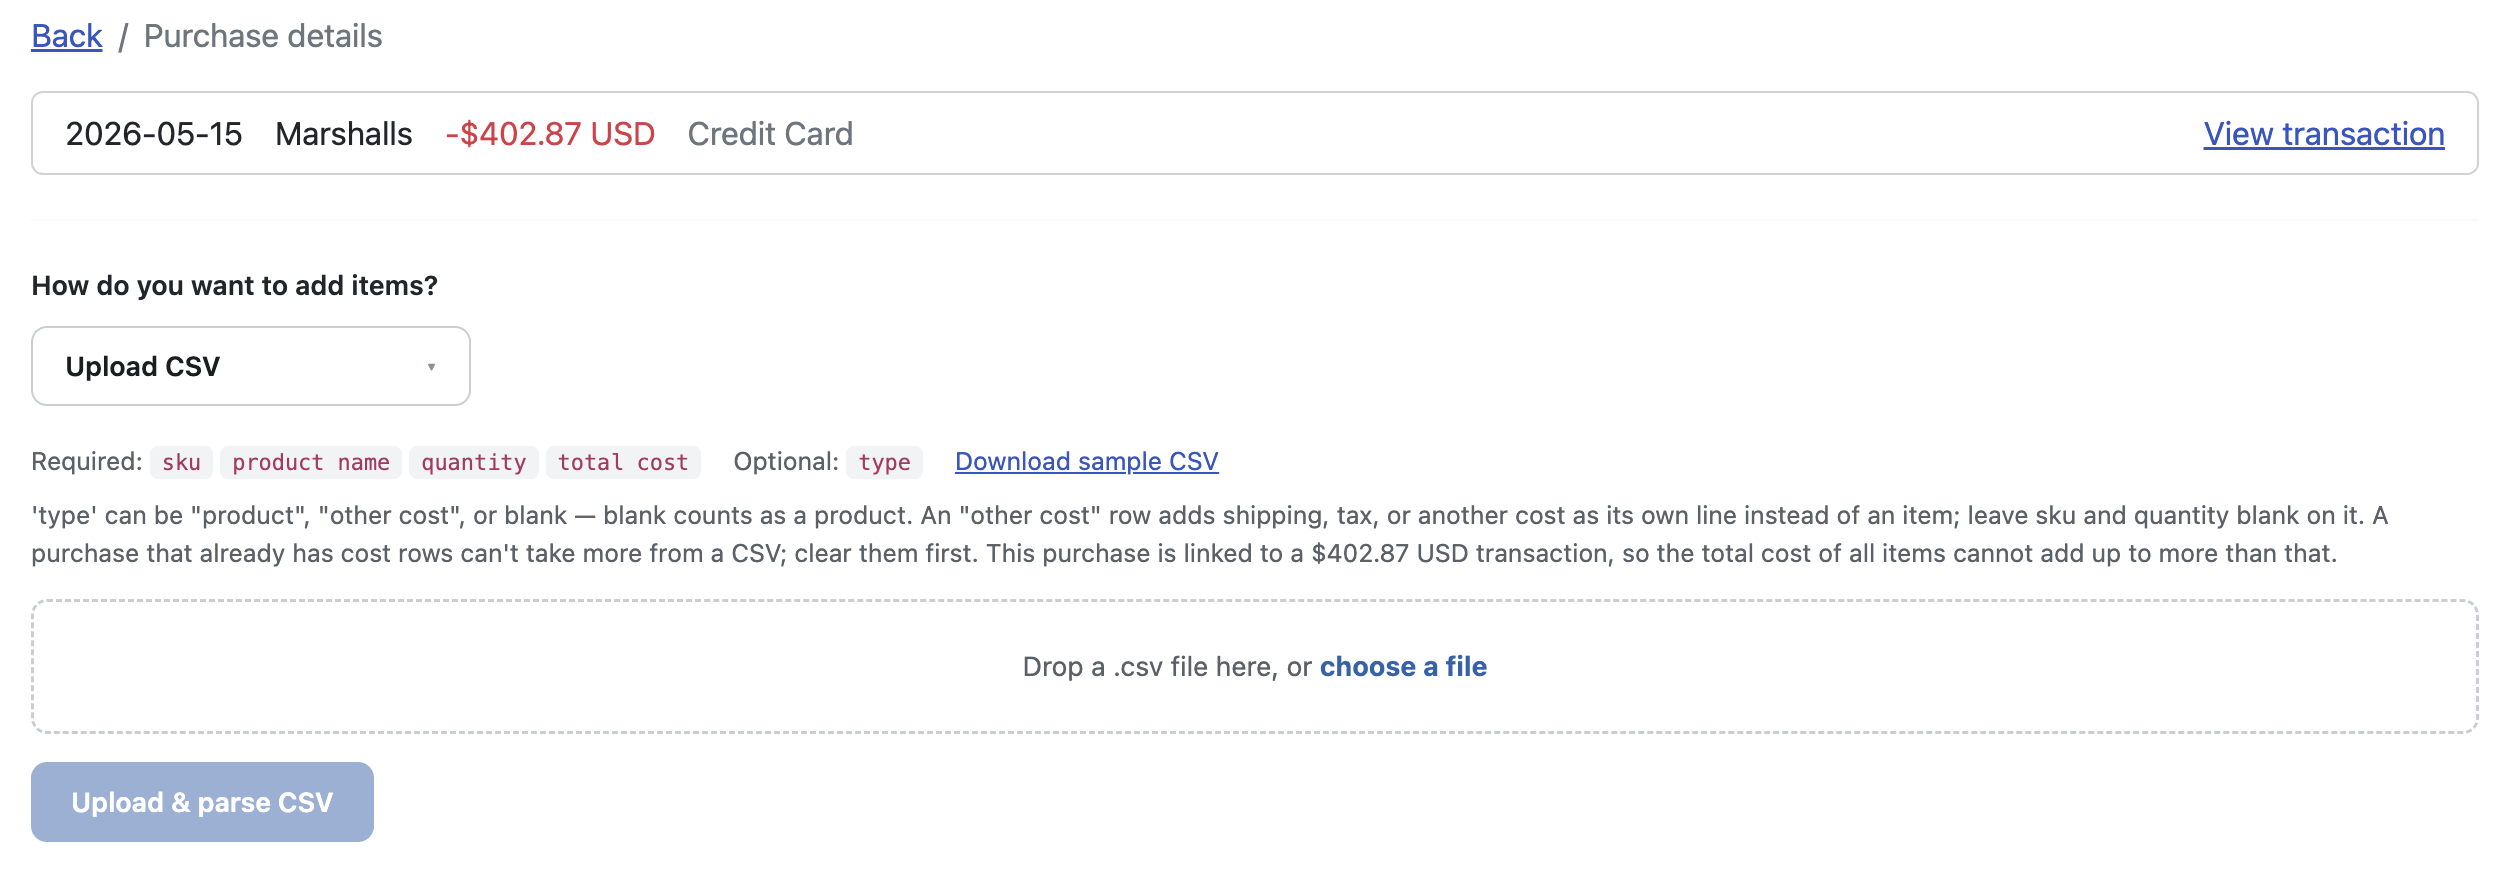The height and width of the screenshot is (876, 2512).
Task: Click the 2026-05-15 transaction date
Action: 154,134
